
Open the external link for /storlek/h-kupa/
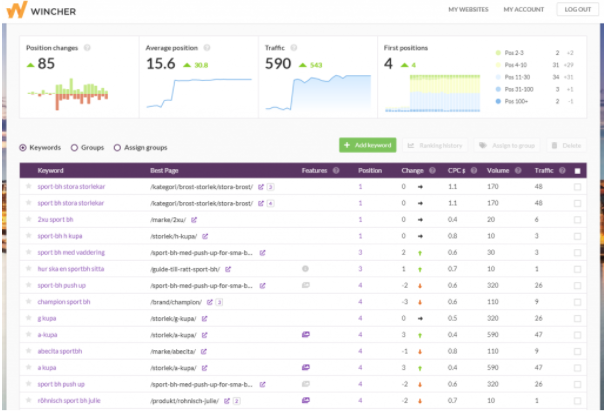[x=205, y=236]
